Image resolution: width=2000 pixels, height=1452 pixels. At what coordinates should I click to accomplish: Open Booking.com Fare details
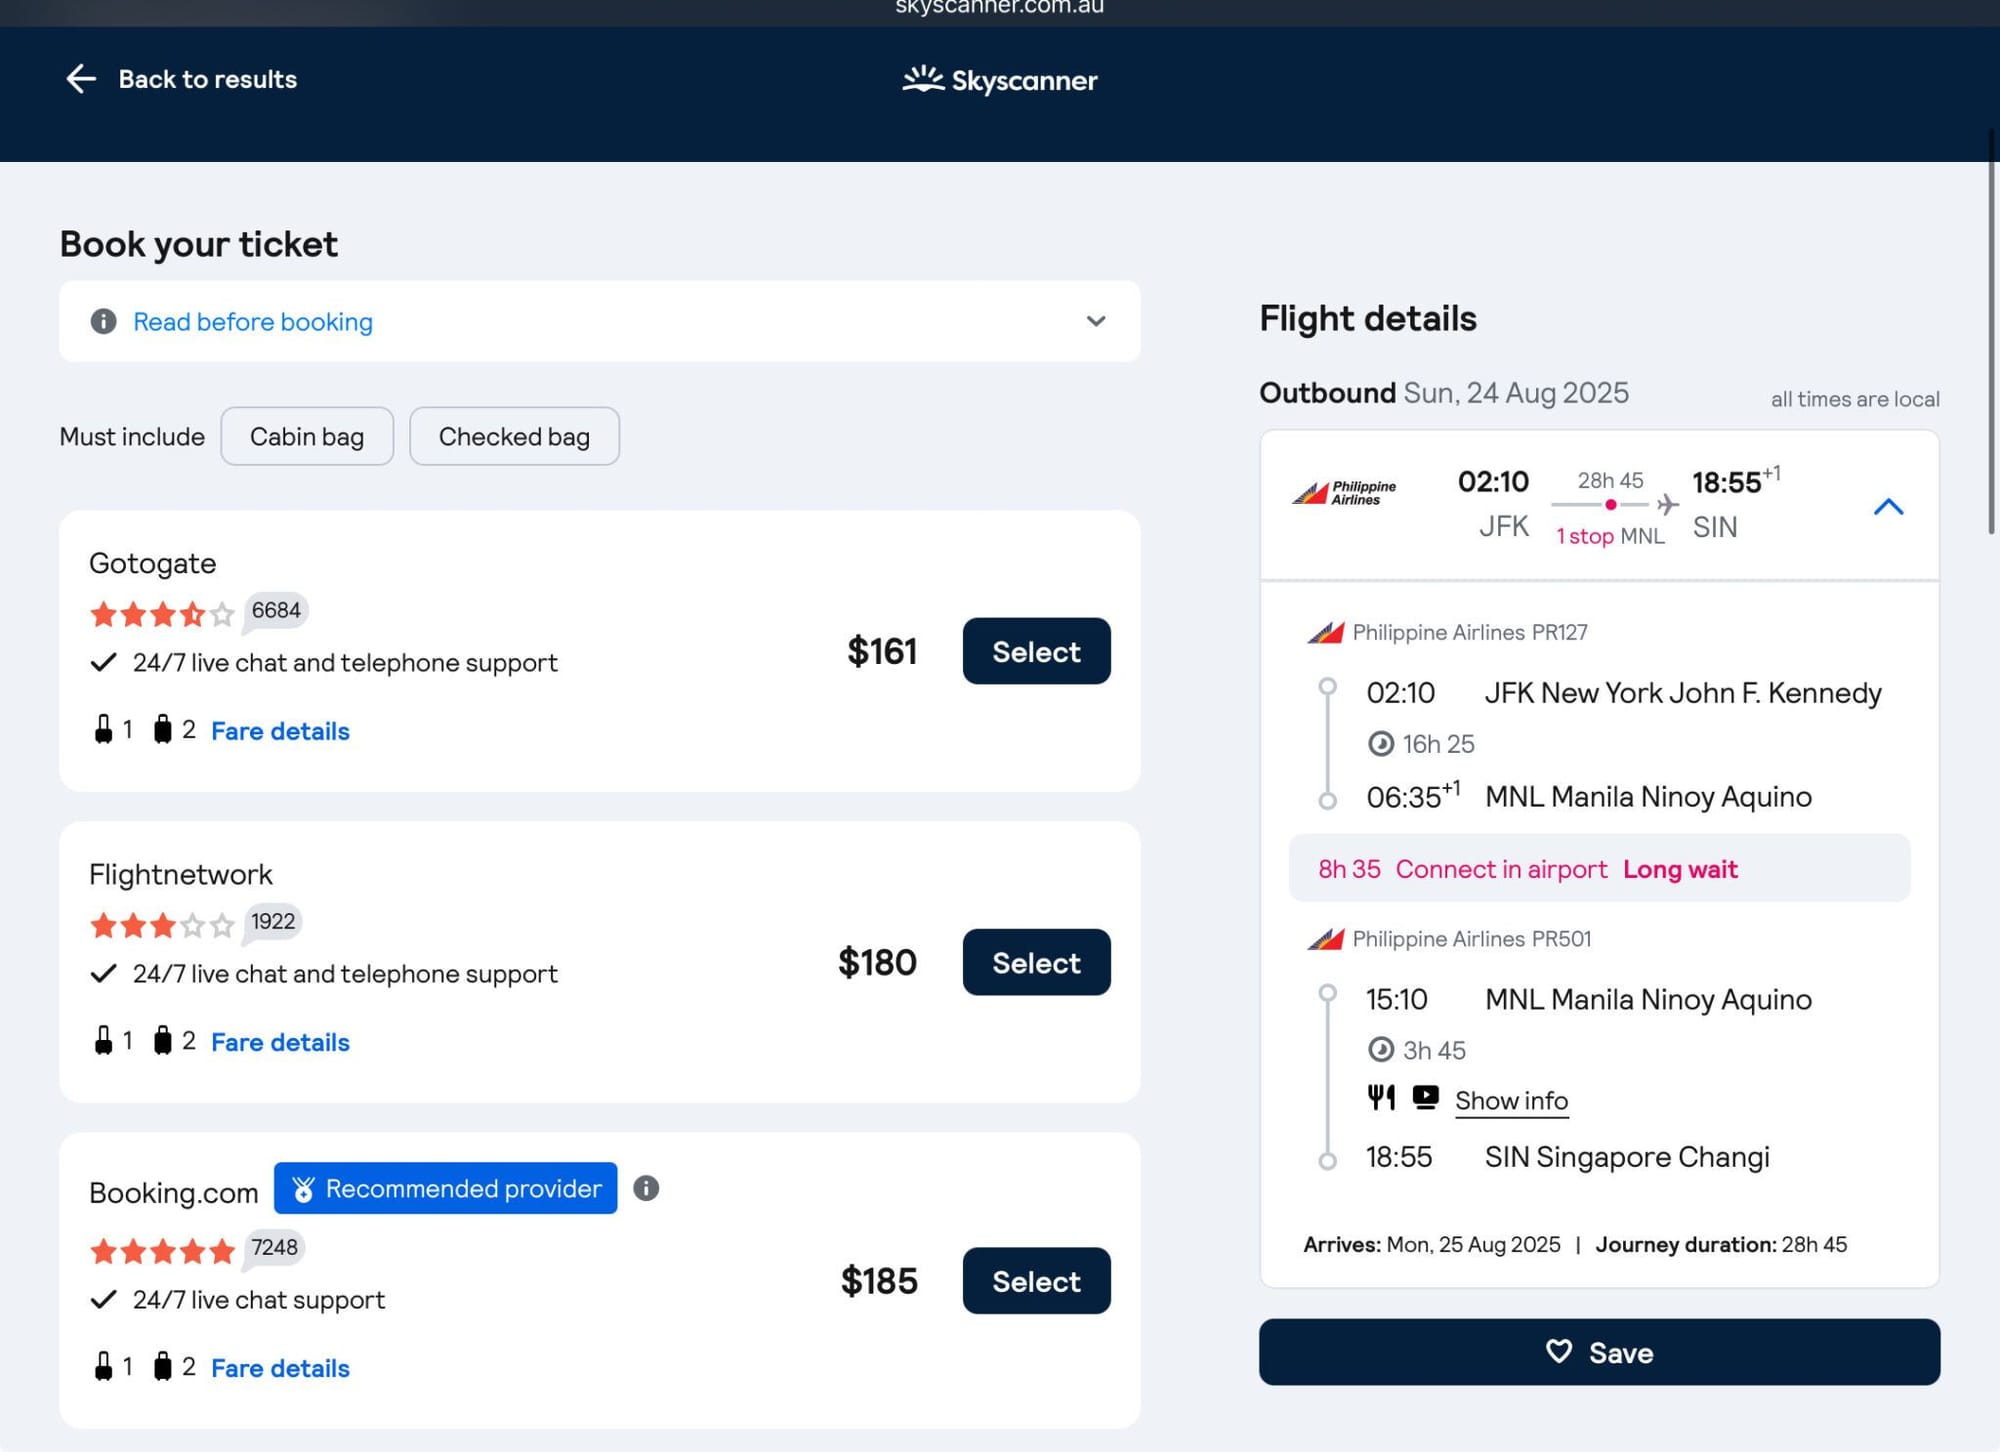click(280, 1368)
